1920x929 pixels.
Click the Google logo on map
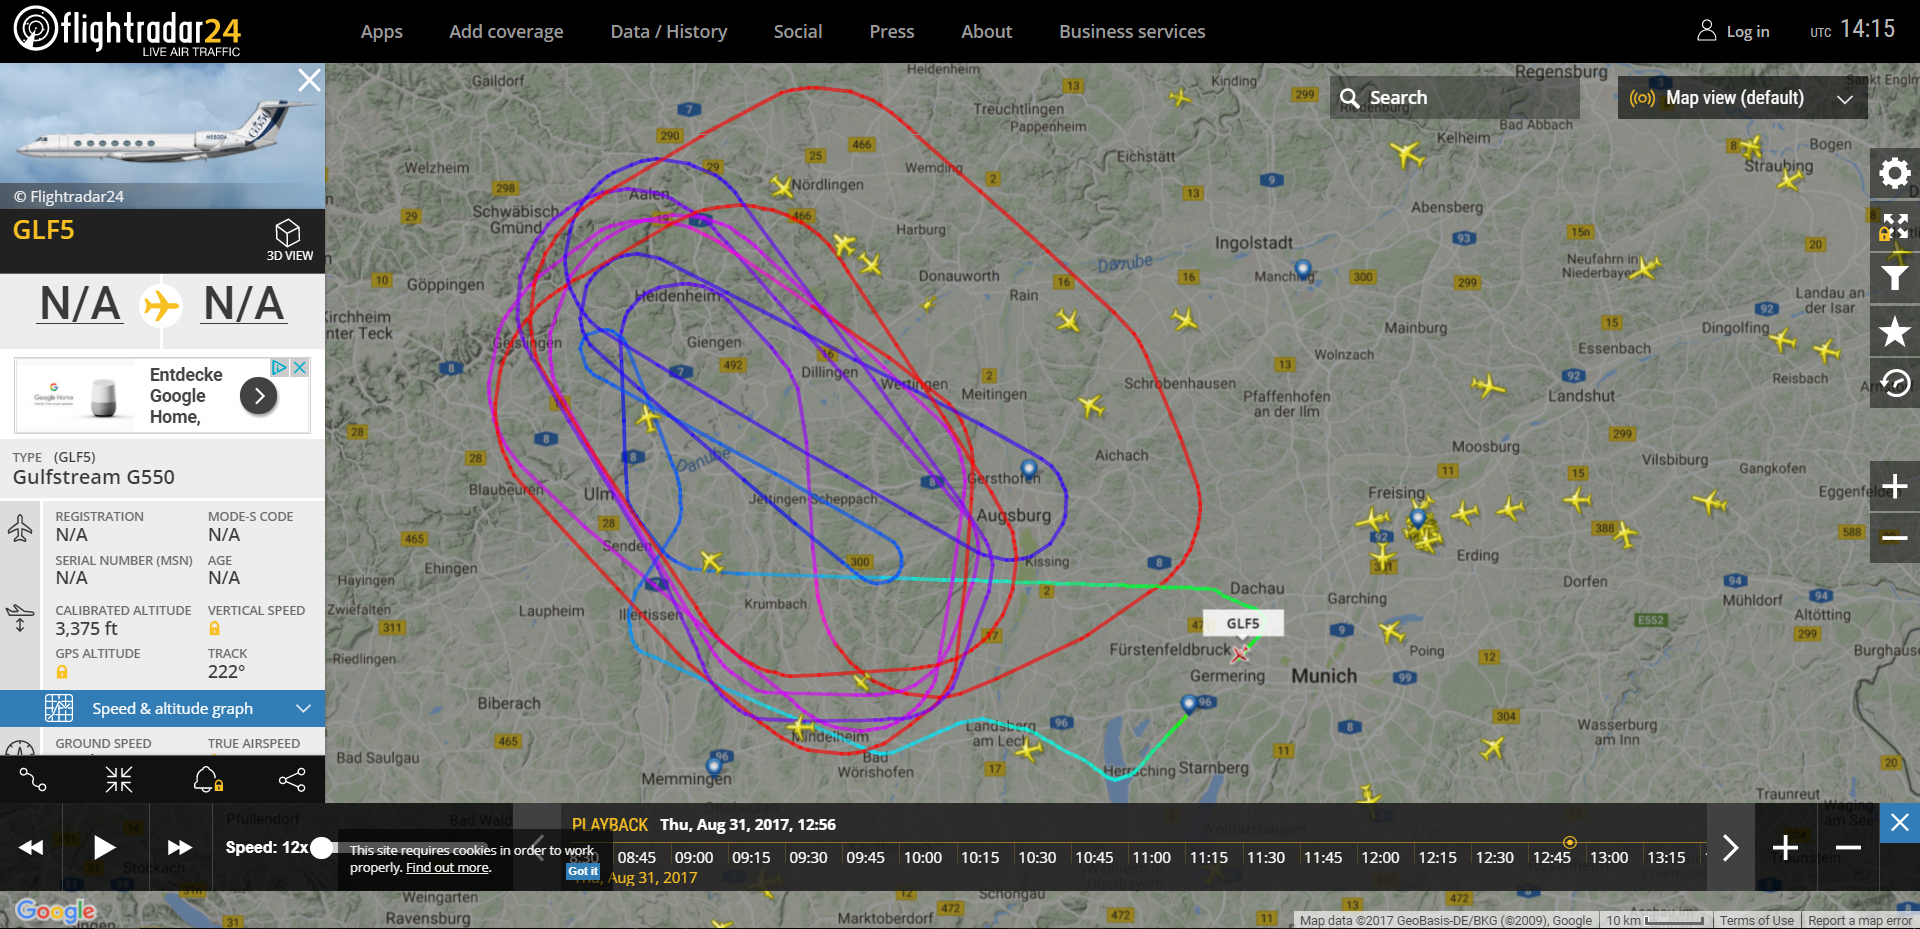click(x=55, y=911)
